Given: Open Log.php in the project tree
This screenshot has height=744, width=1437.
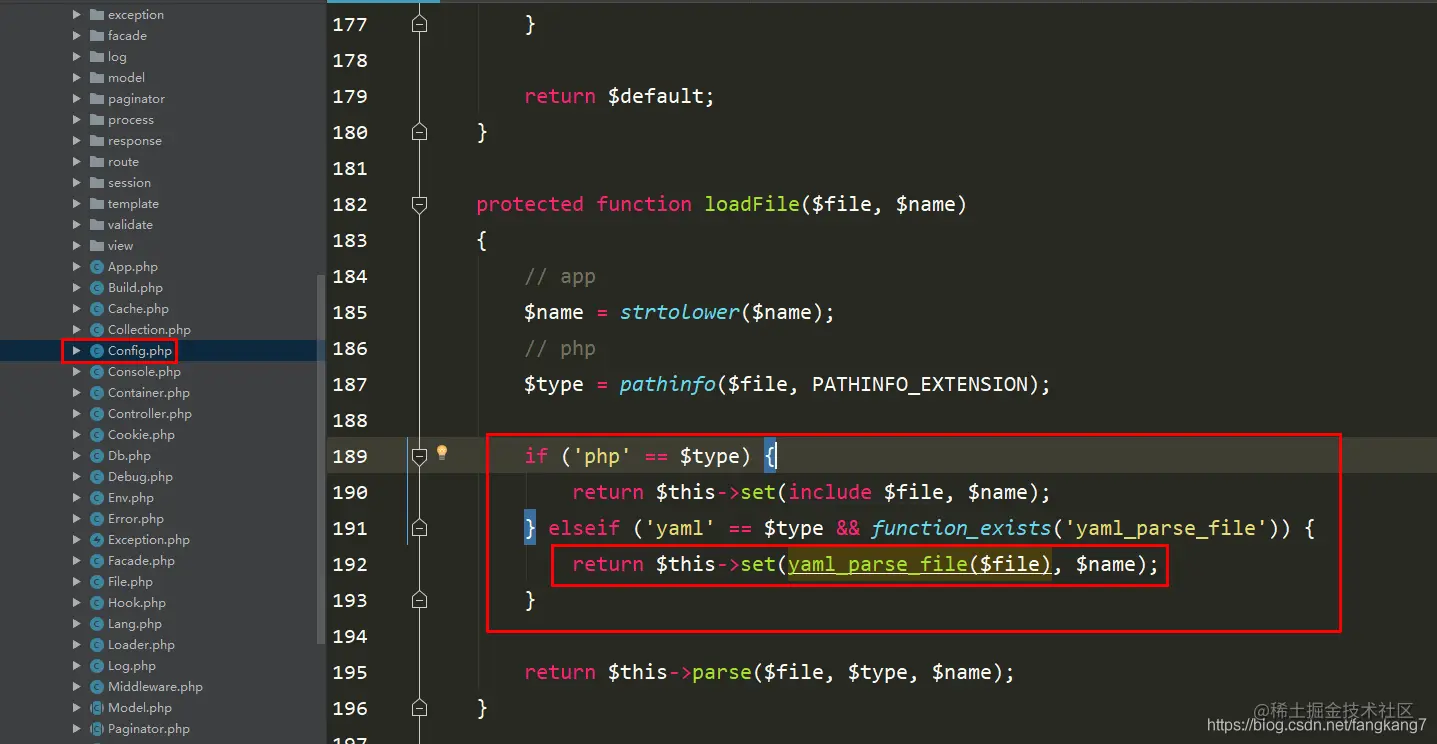Looking at the screenshot, I should [x=132, y=666].
